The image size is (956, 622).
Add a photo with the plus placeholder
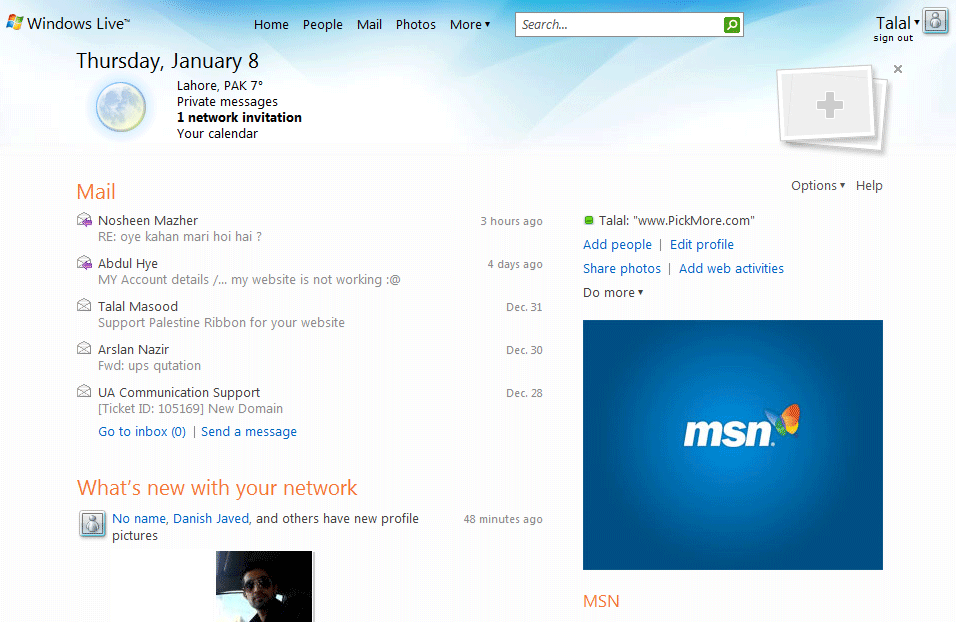click(830, 105)
